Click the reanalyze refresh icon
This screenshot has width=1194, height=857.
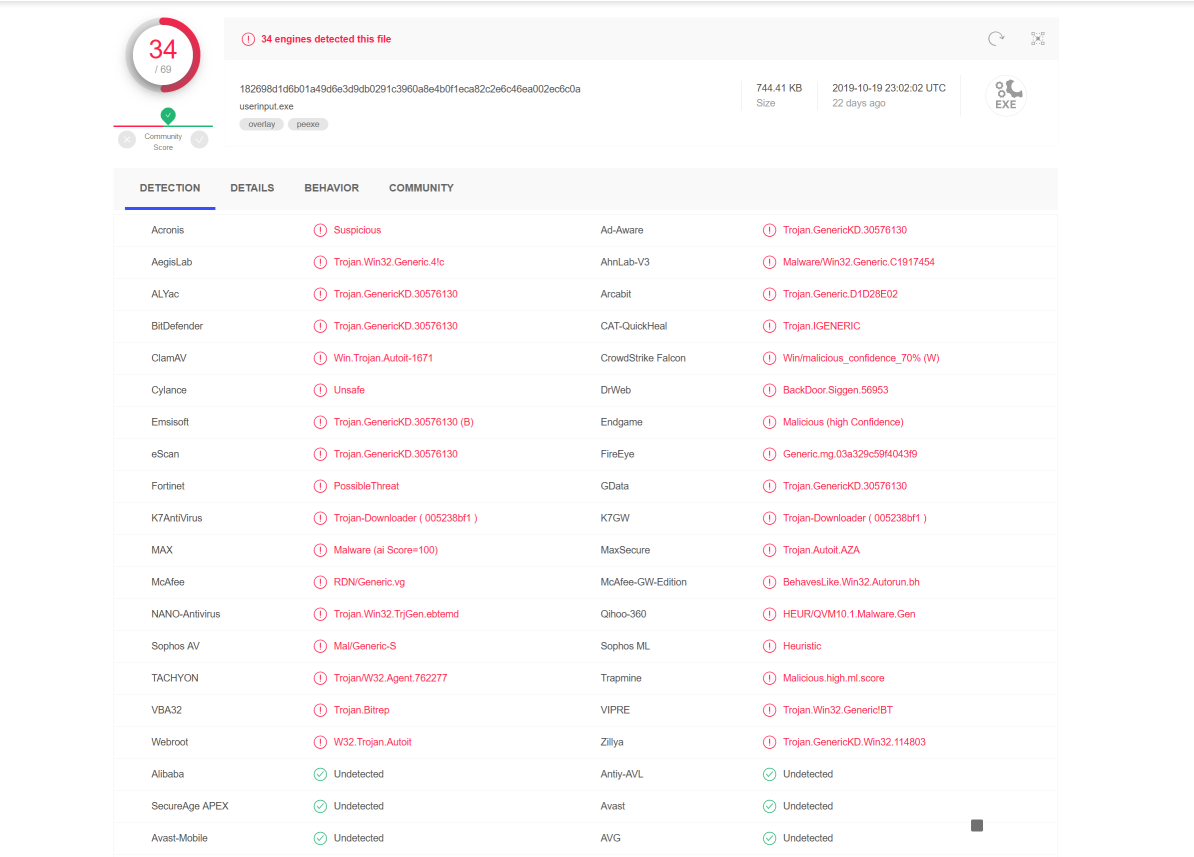click(996, 38)
